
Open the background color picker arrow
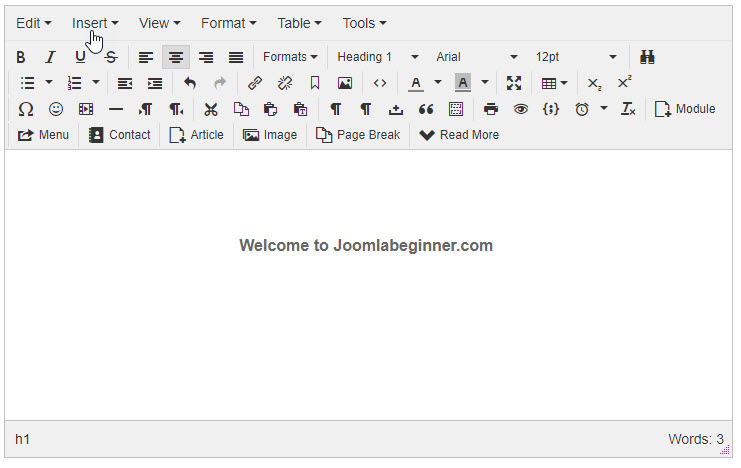tap(485, 83)
